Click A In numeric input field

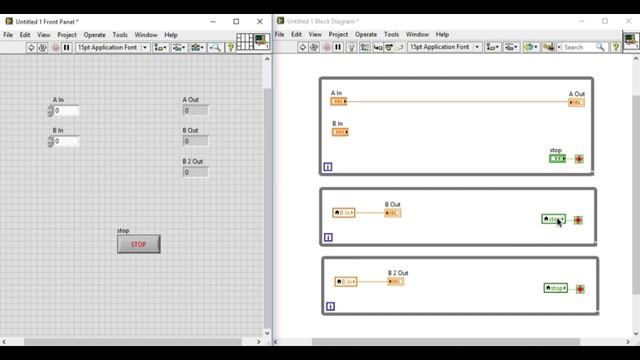click(67, 111)
